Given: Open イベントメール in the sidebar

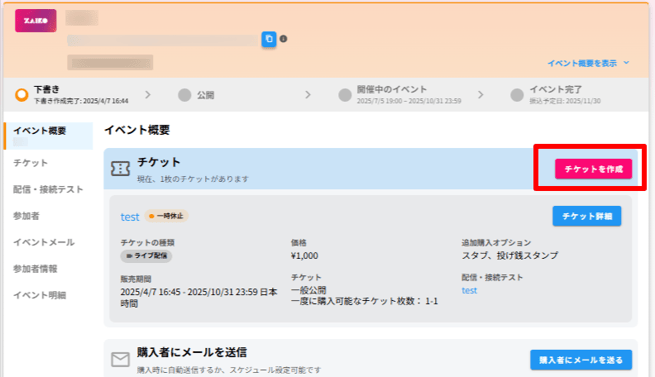Looking at the screenshot, I should click(43, 242).
